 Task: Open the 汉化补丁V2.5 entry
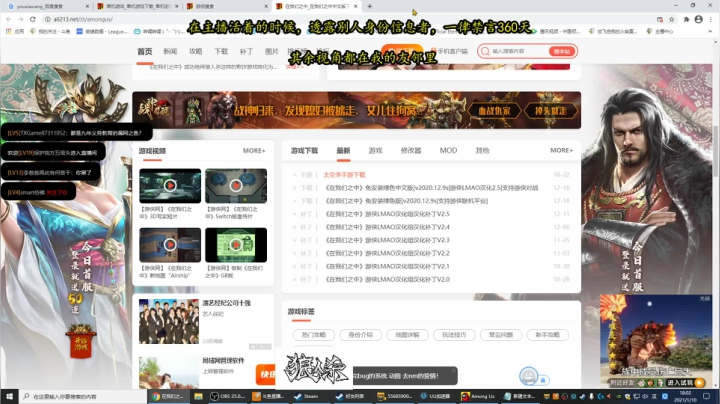coord(387,214)
